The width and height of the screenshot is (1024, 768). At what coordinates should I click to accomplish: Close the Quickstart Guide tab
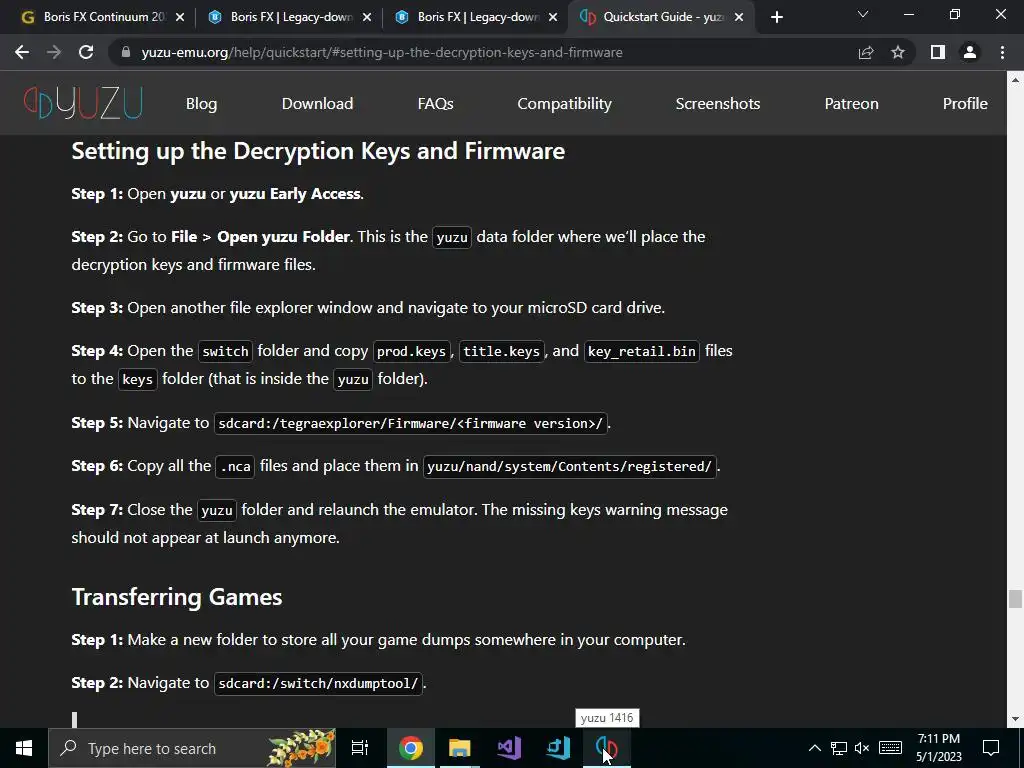pyautogui.click(x=739, y=18)
